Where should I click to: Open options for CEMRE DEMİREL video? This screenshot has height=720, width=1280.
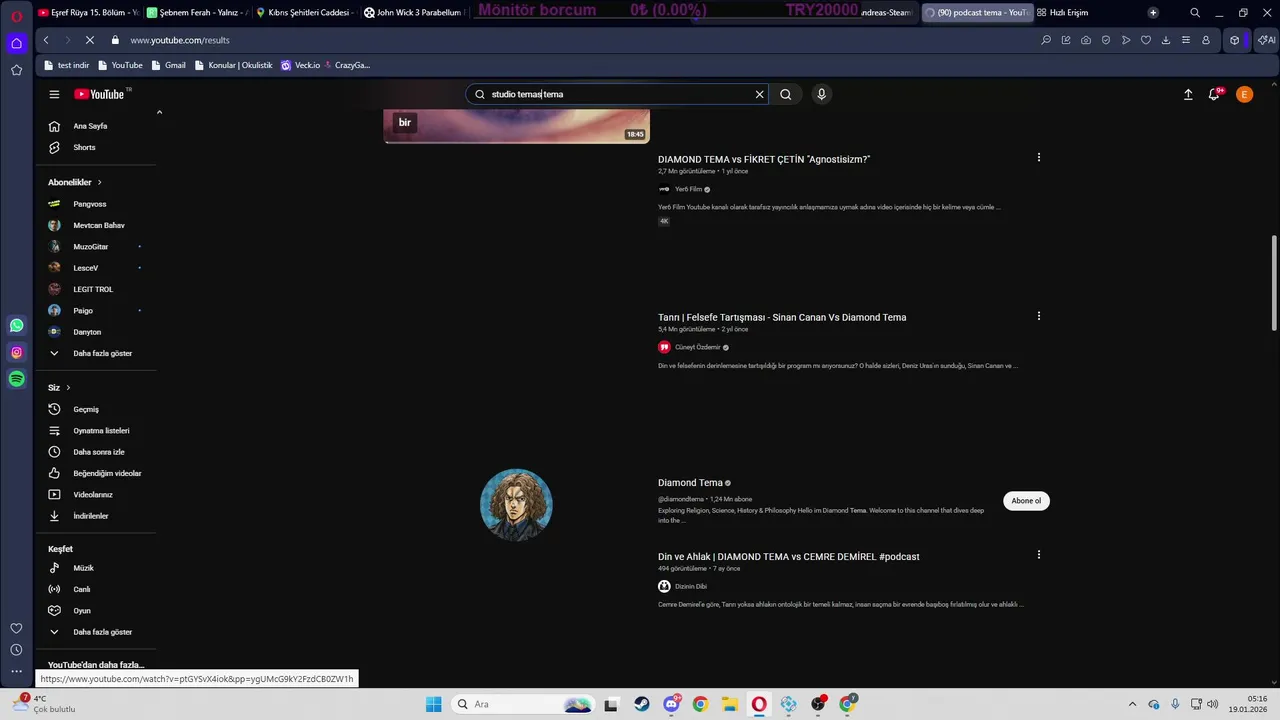coord(1039,555)
